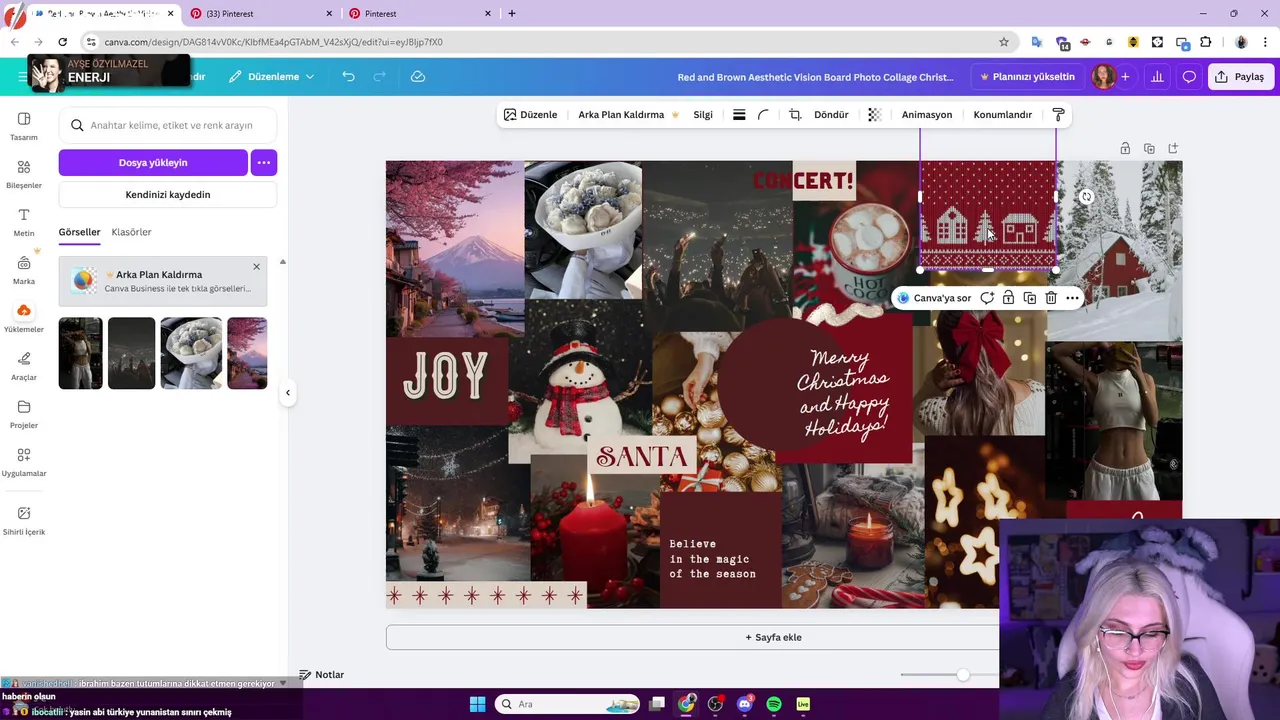Image resolution: width=1280 pixels, height=720 pixels.
Task: Click Canva'ya sor in floating toolbar
Action: 935,298
